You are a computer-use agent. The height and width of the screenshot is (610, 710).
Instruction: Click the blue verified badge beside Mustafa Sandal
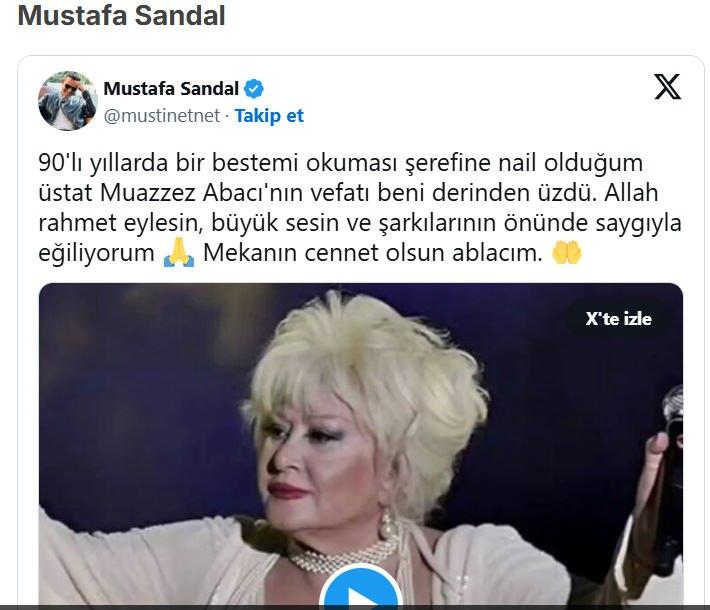(x=254, y=88)
